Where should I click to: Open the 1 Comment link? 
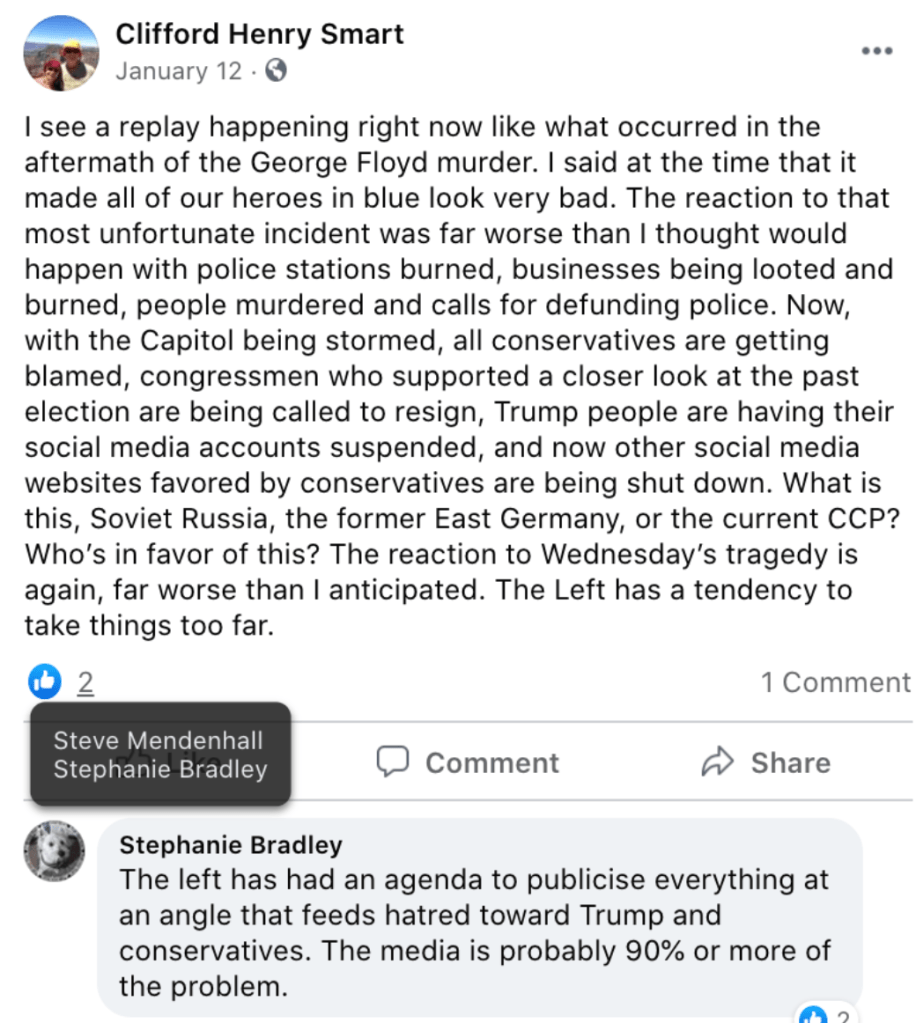pos(835,683)
